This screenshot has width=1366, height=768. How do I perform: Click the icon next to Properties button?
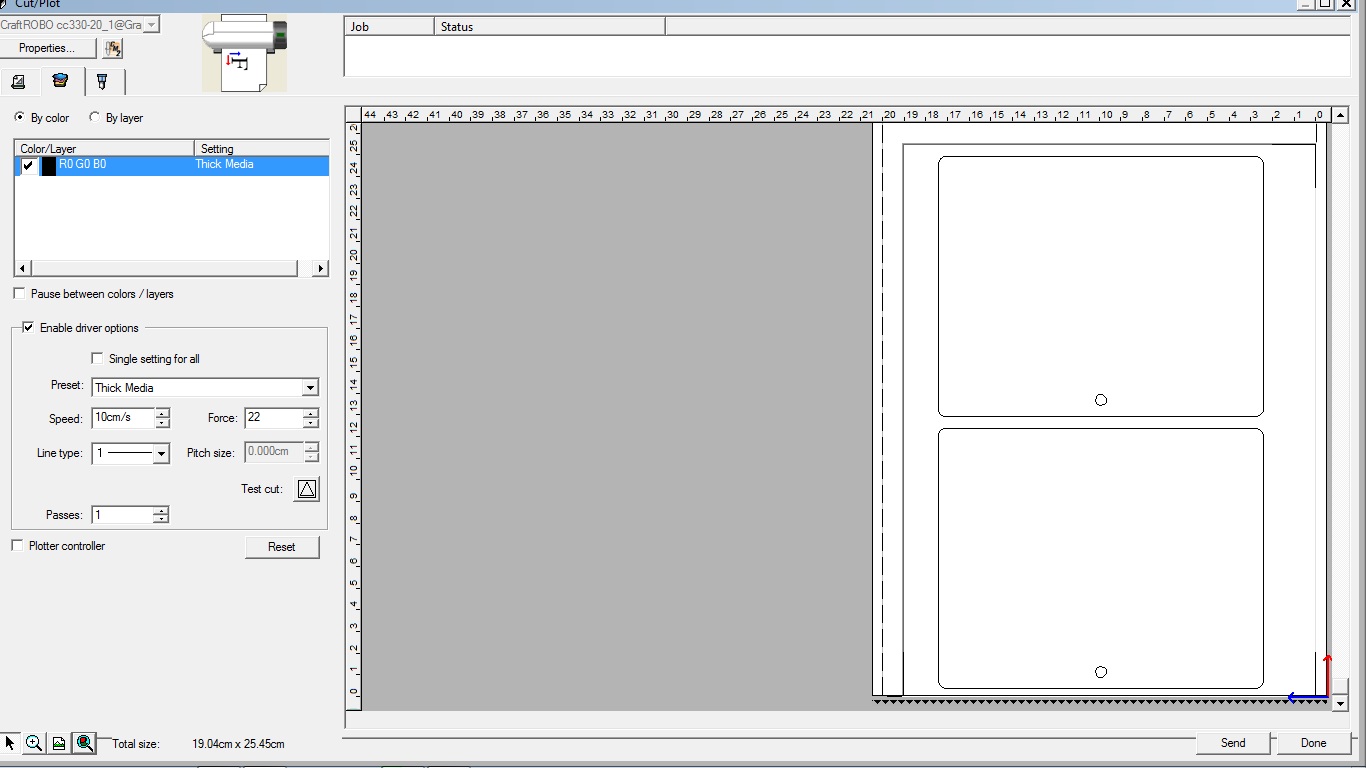[x=113, y=48]
